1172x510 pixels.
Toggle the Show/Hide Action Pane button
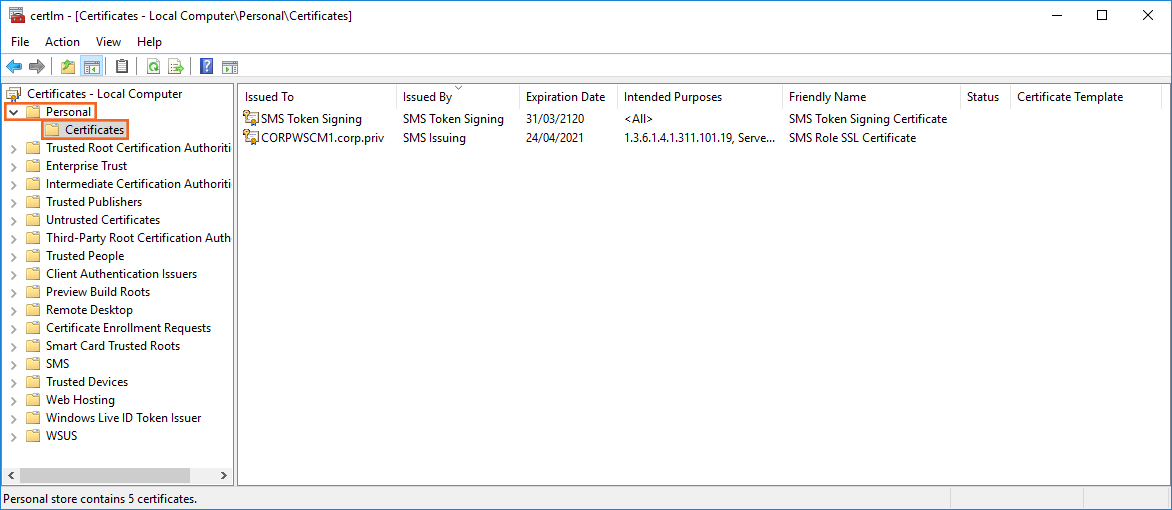[x=230, y=67]
